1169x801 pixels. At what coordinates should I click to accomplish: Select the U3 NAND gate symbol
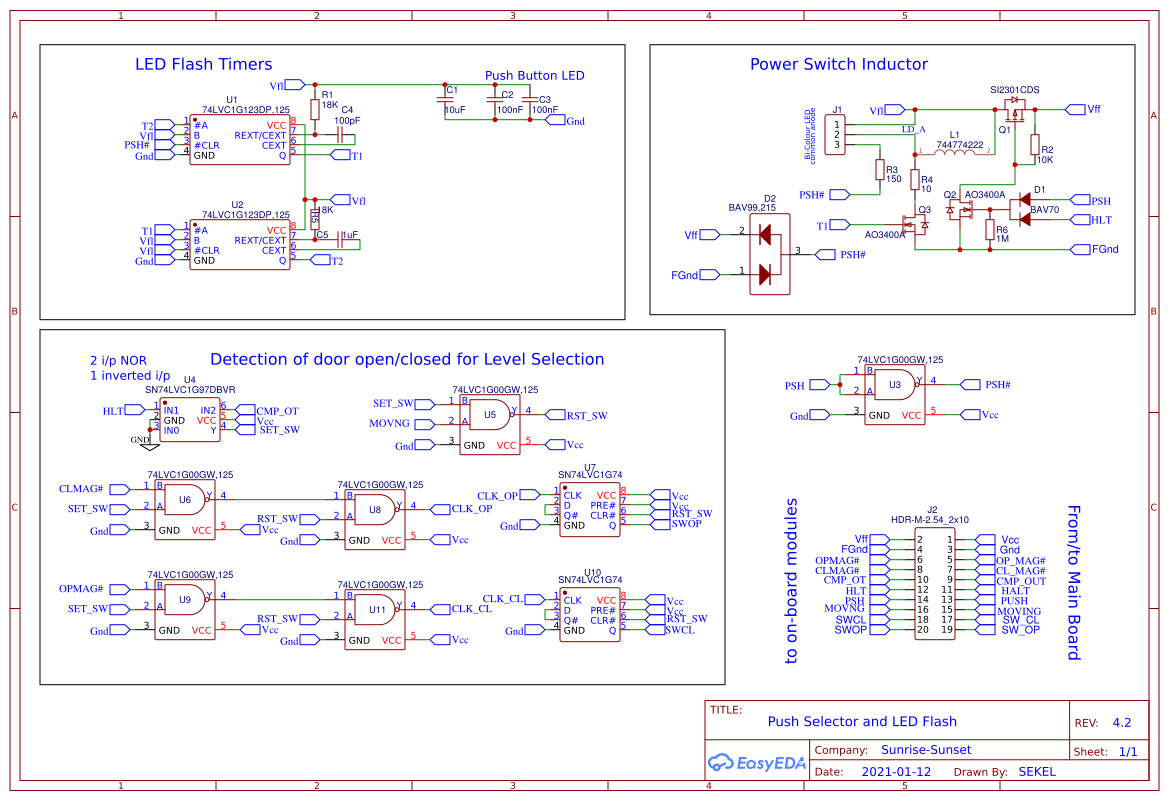coord(895,395)
